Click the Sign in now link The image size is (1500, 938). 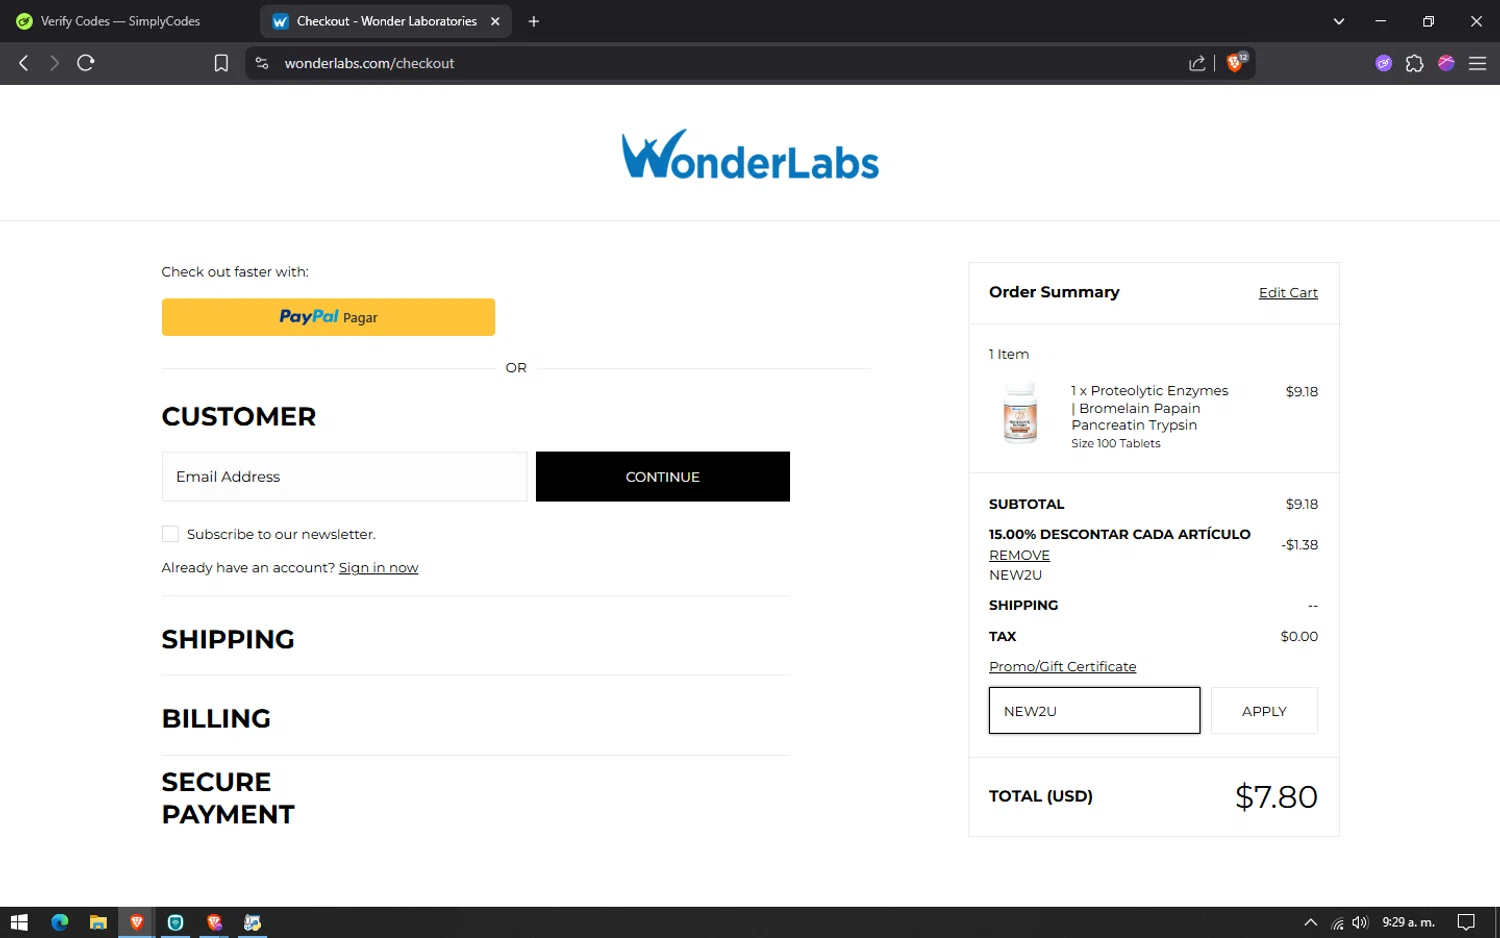point(378,568)
